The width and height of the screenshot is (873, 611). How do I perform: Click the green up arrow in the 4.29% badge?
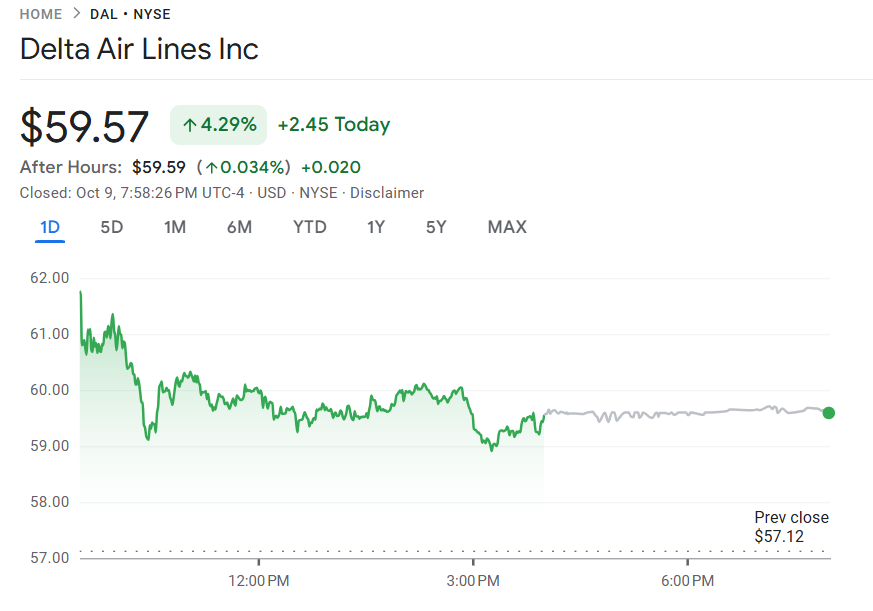pos(190,125)
